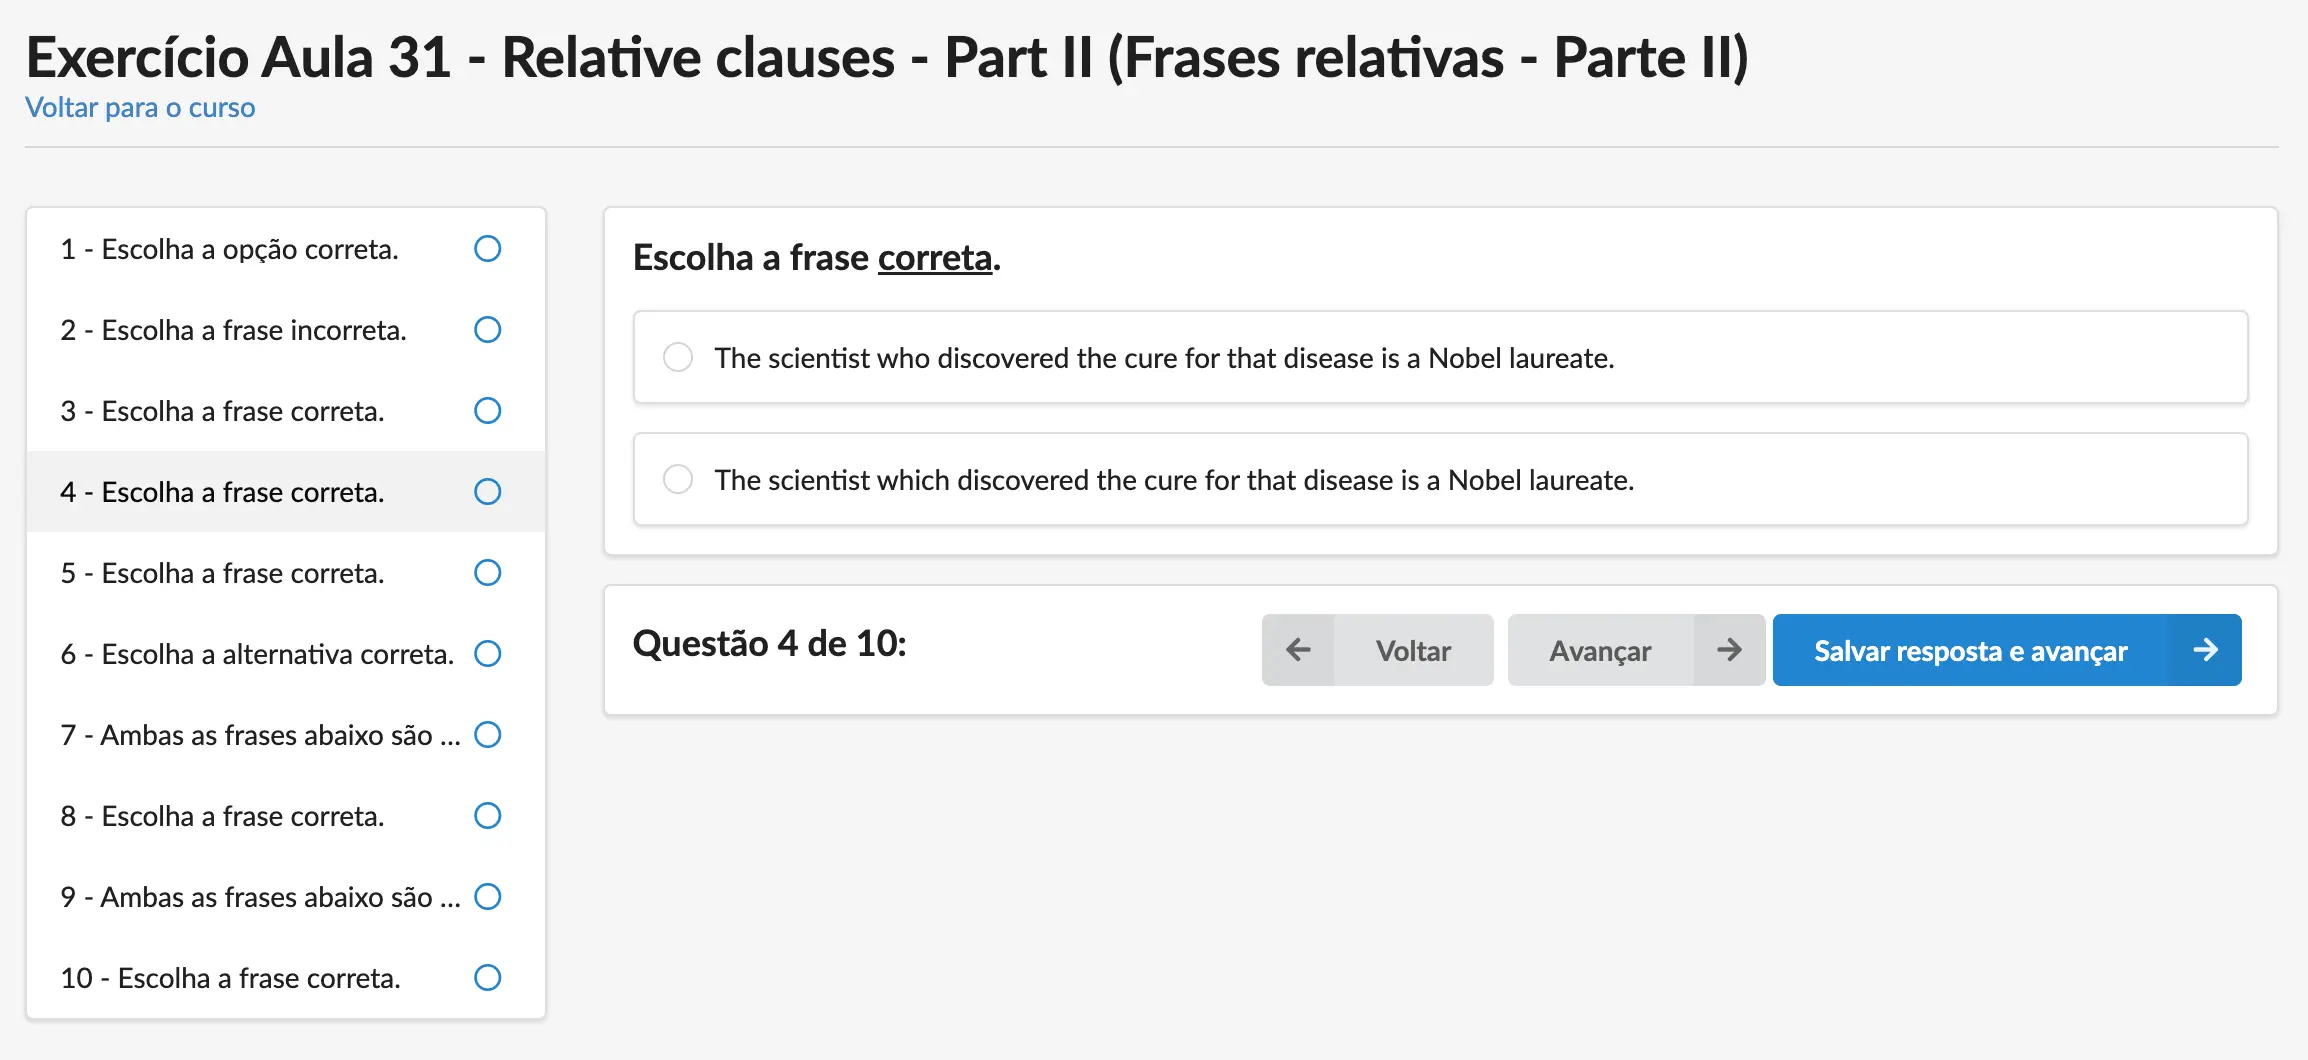Image resolution: width=2308 pixels, height=1060 pixels.
Task: Go to question 5 in sidebar list
Action: pyautogui.click(x=286, y=573)
